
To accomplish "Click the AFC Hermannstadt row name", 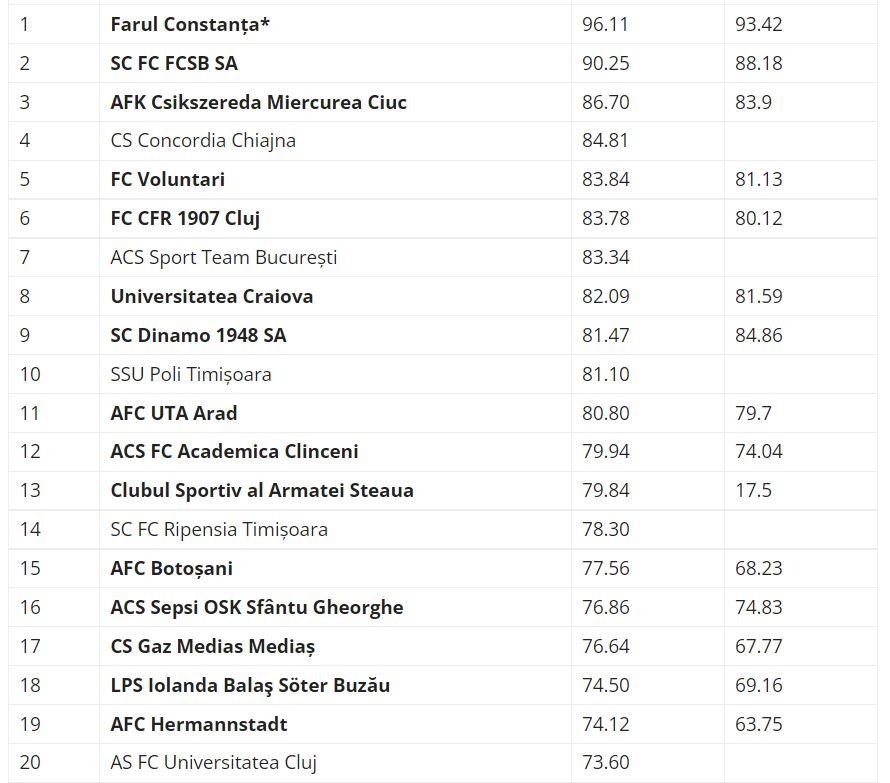I will coord(199,725).
